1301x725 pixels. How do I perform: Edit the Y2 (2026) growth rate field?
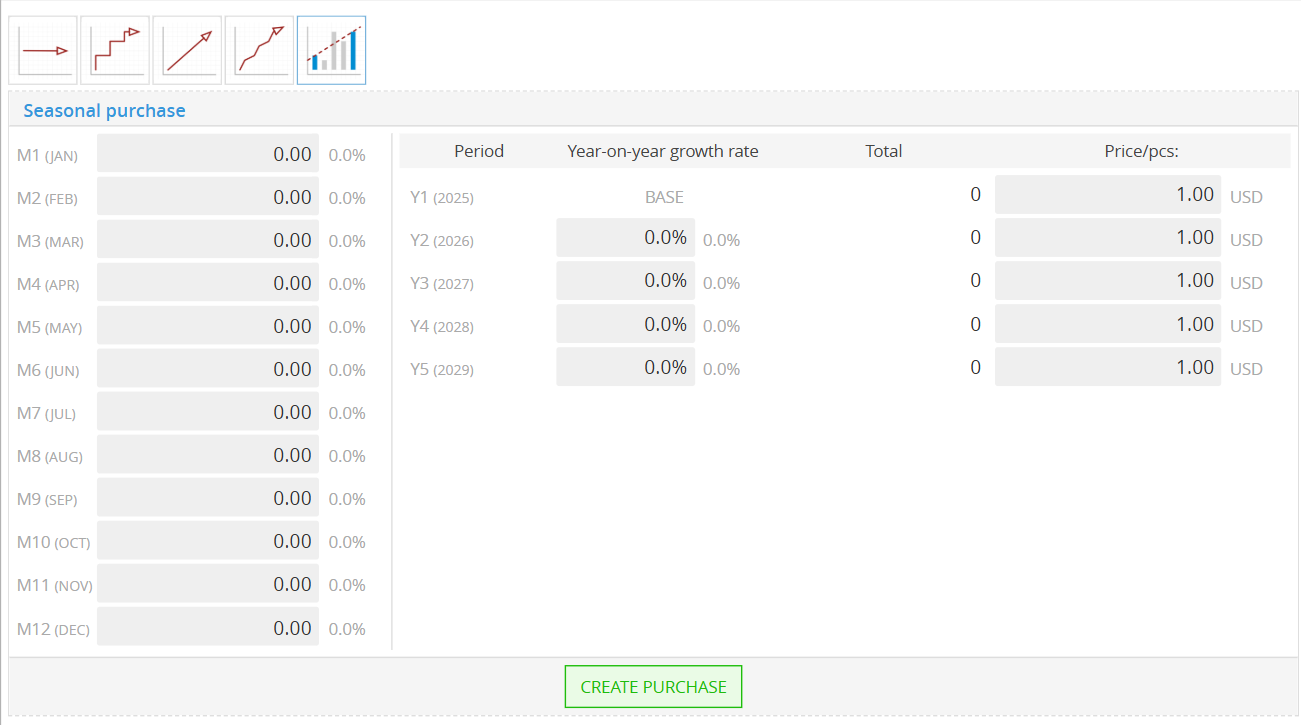coord(625,238)
